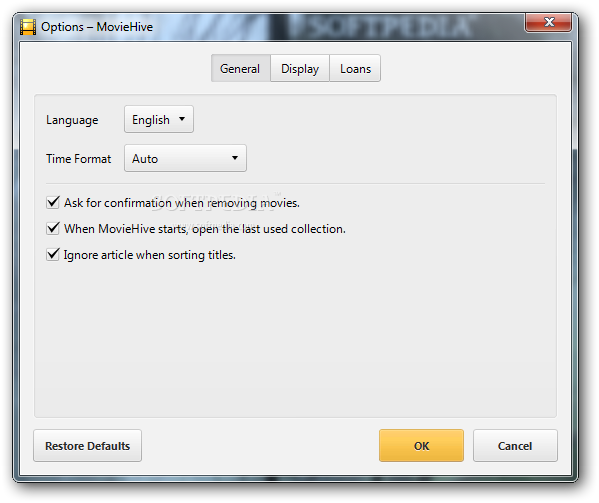Switch to the General tab

240,68
